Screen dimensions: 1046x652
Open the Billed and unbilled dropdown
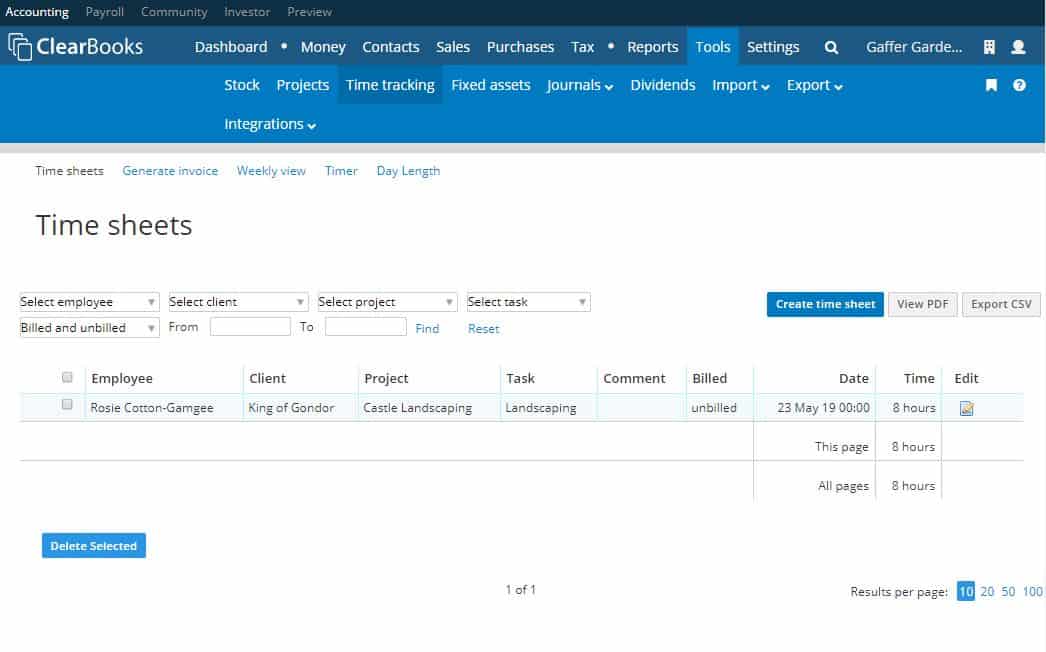click(89, 328)
